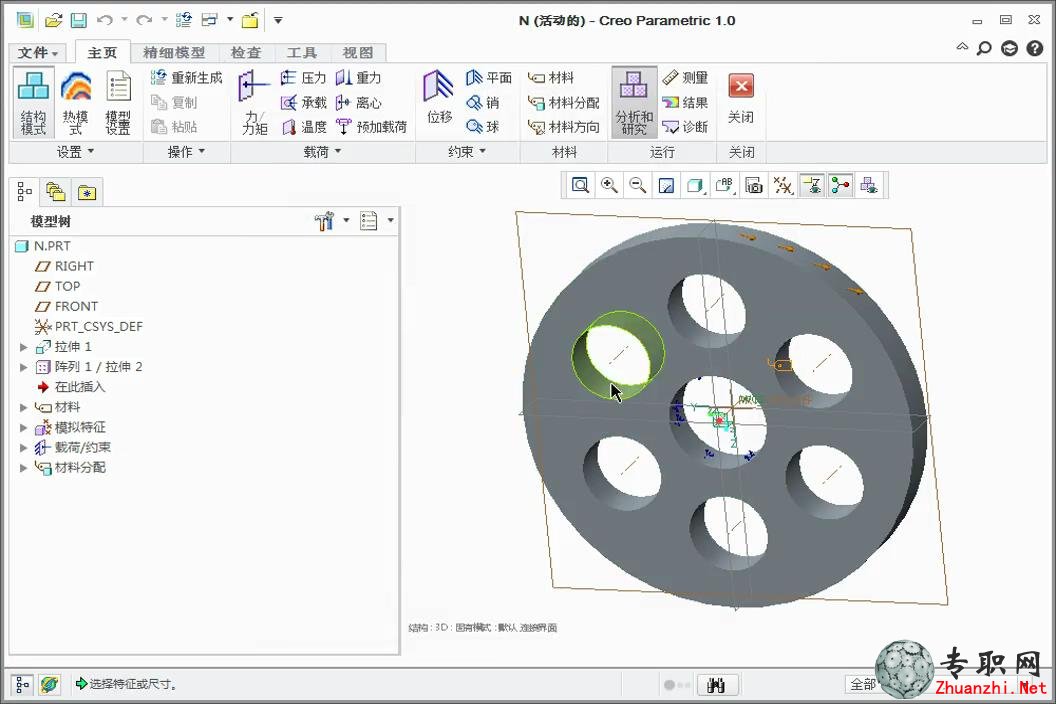The image size is (1056, 704).
Task: Click the Zoom In magnifier
Action: pyautogui.click(x=609, y=185)
